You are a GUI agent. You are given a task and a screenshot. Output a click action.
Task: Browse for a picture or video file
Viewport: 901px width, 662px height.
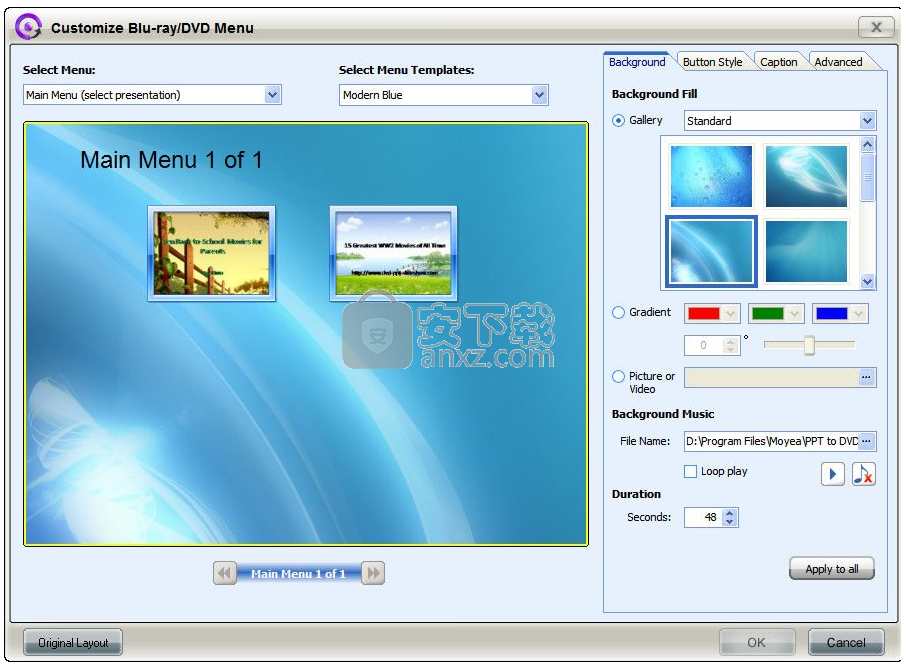click(x=867, y=377)
